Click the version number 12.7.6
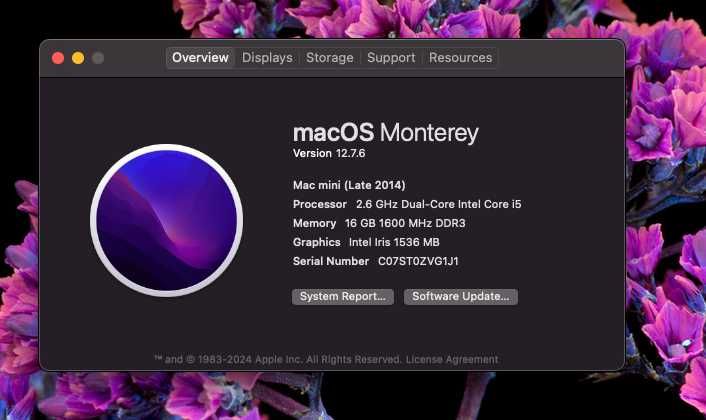Viewport: 706px width, 420px height. tap(350, 154)
